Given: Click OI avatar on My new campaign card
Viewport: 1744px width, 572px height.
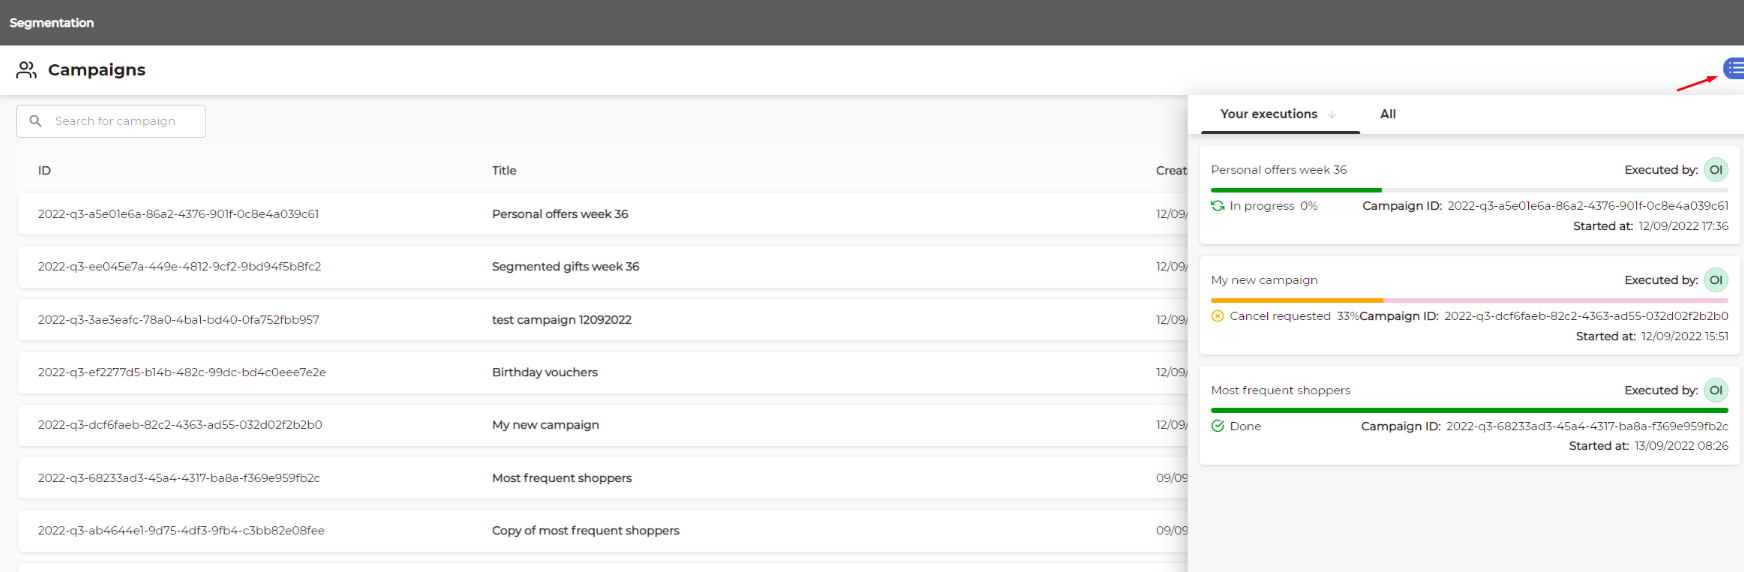Looking at the screenshot, I should (1716, 280).
